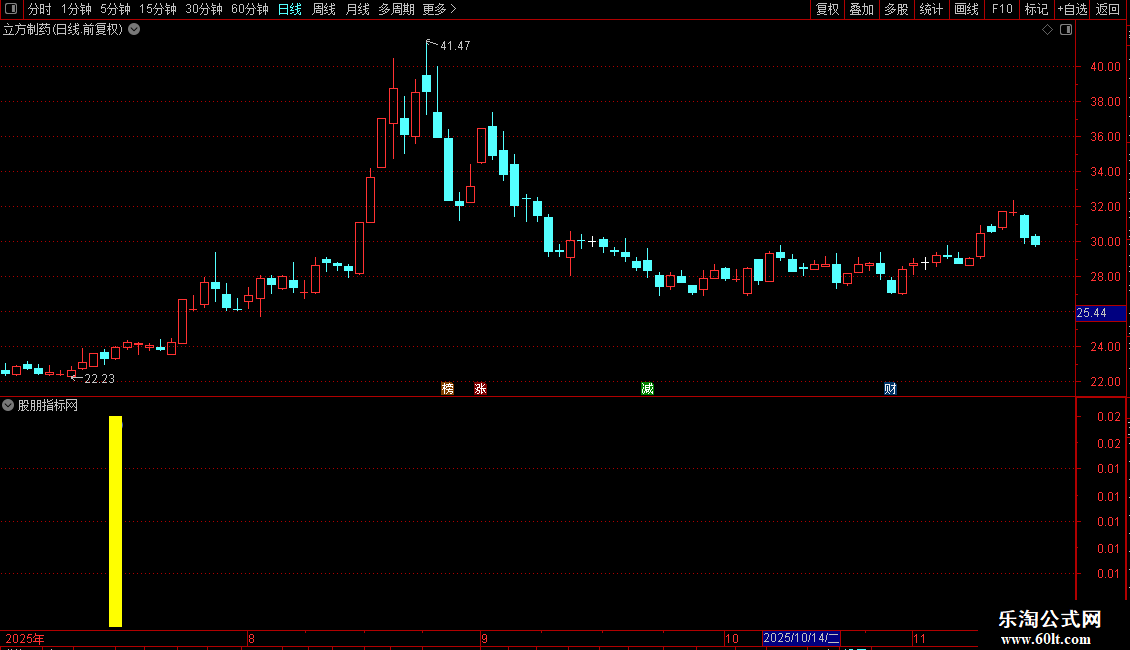Expand the 股朋指标网 indicator dropdown

coord(8,406)
